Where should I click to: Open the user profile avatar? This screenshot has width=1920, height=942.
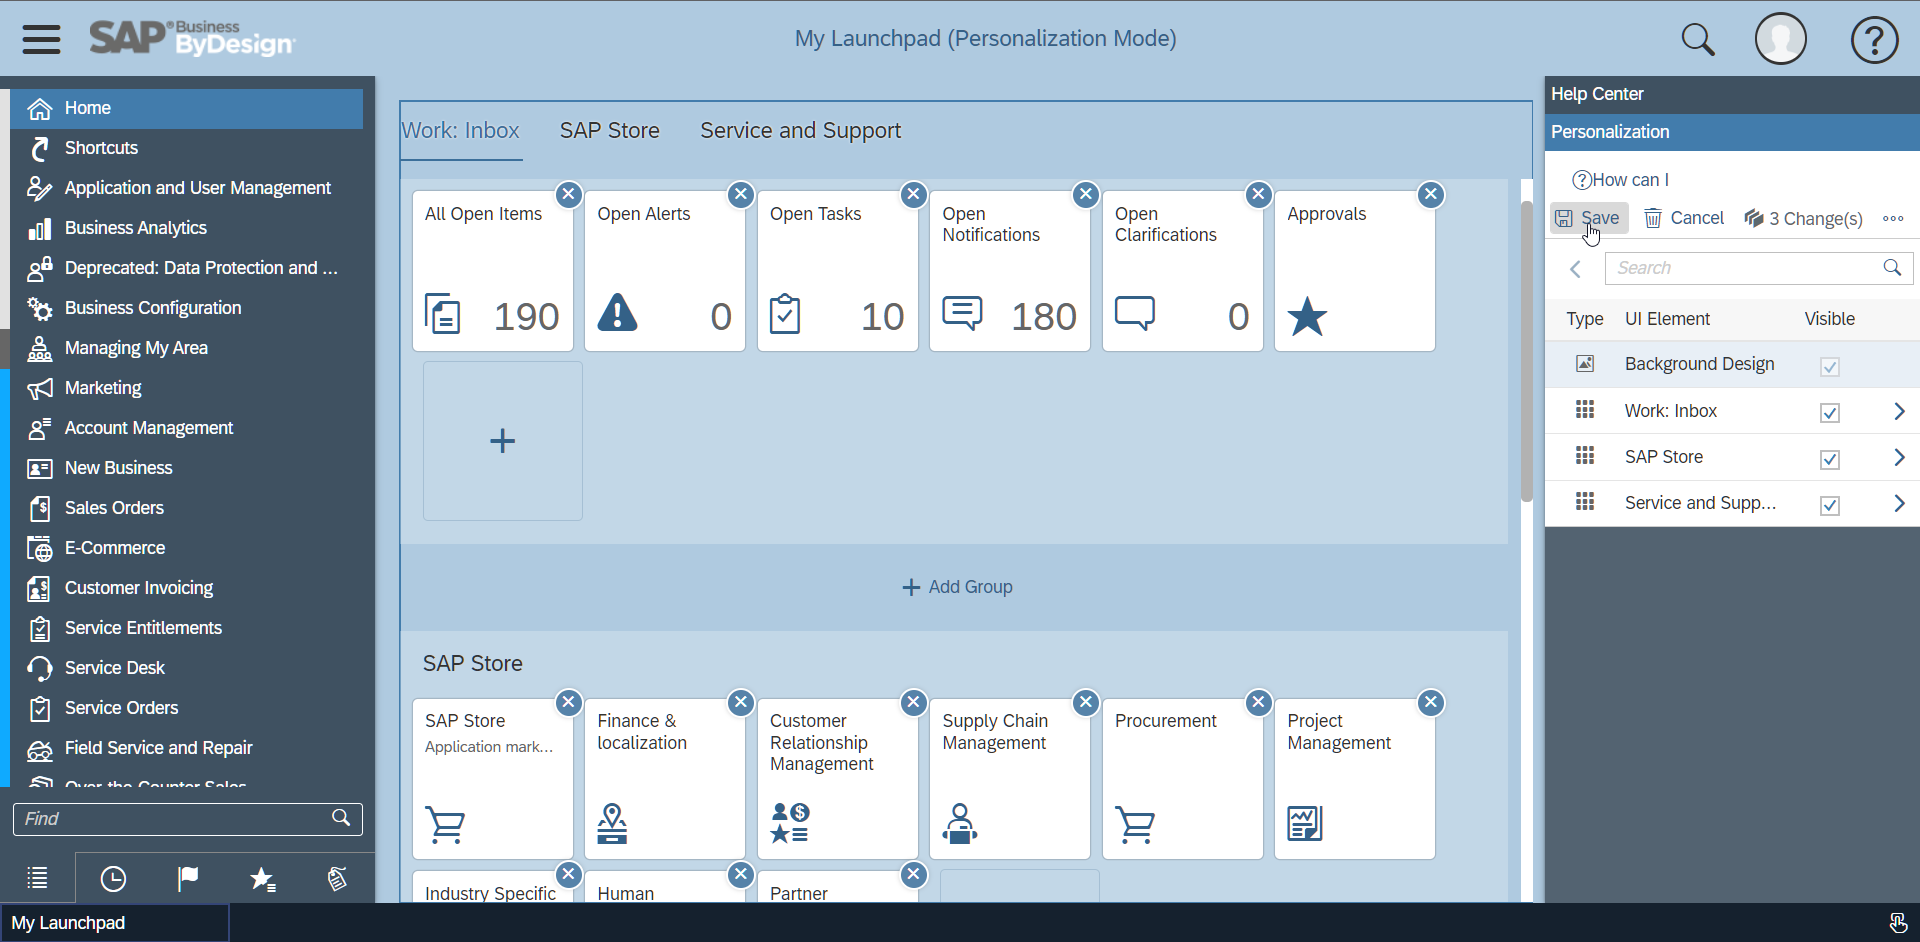[x=1781, y=39]
